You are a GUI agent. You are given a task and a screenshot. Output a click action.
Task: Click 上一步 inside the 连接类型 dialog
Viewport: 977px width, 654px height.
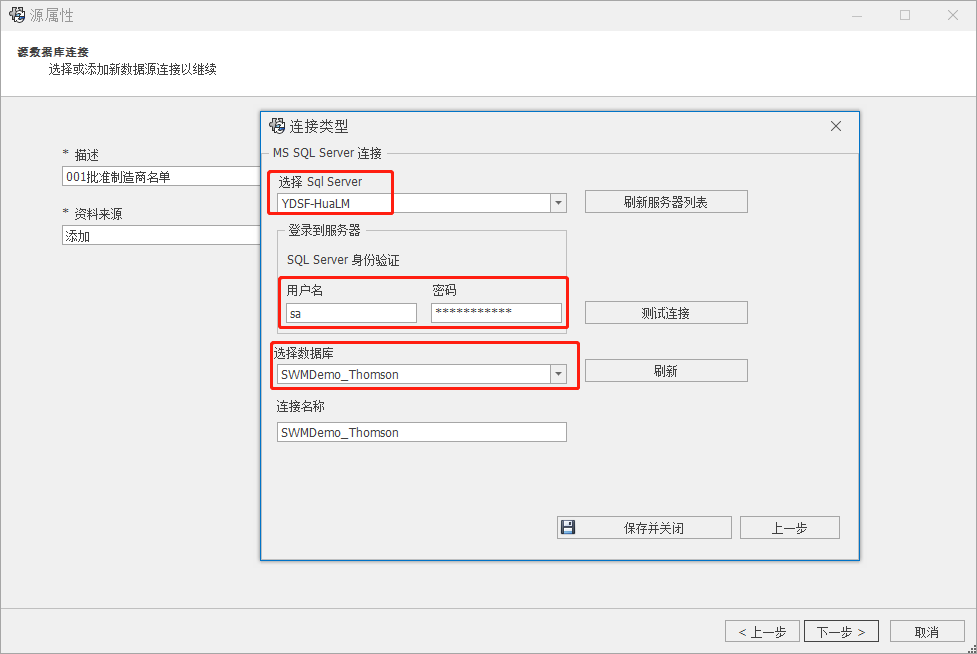(x=789, y=528)
